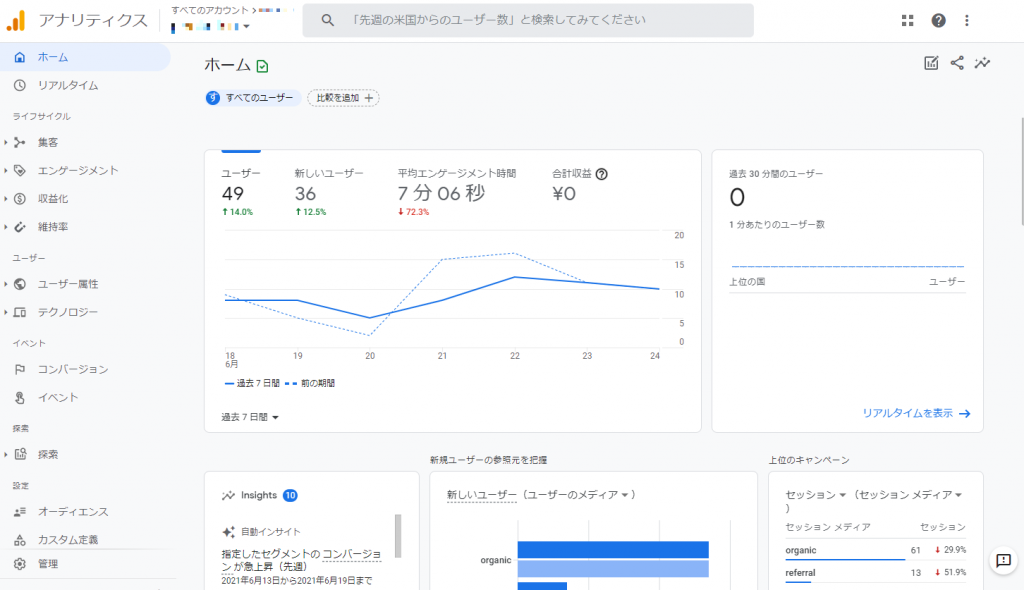The image size is (1024, 590).
Task: Click the referral row in campaign table
Action: point(875,573)
